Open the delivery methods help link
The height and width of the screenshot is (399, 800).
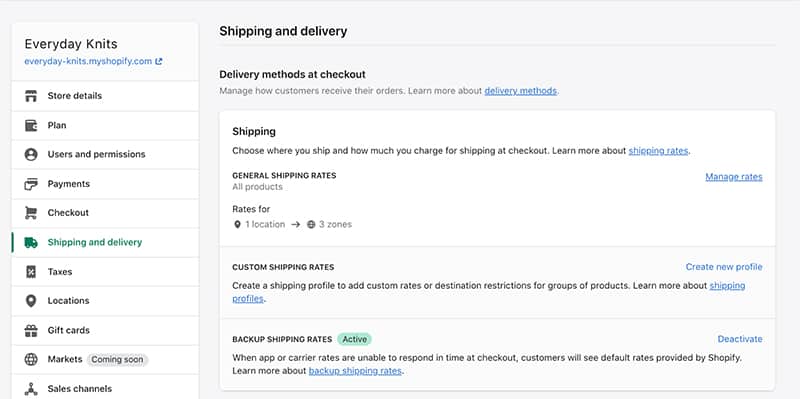(x=520, y=91)
